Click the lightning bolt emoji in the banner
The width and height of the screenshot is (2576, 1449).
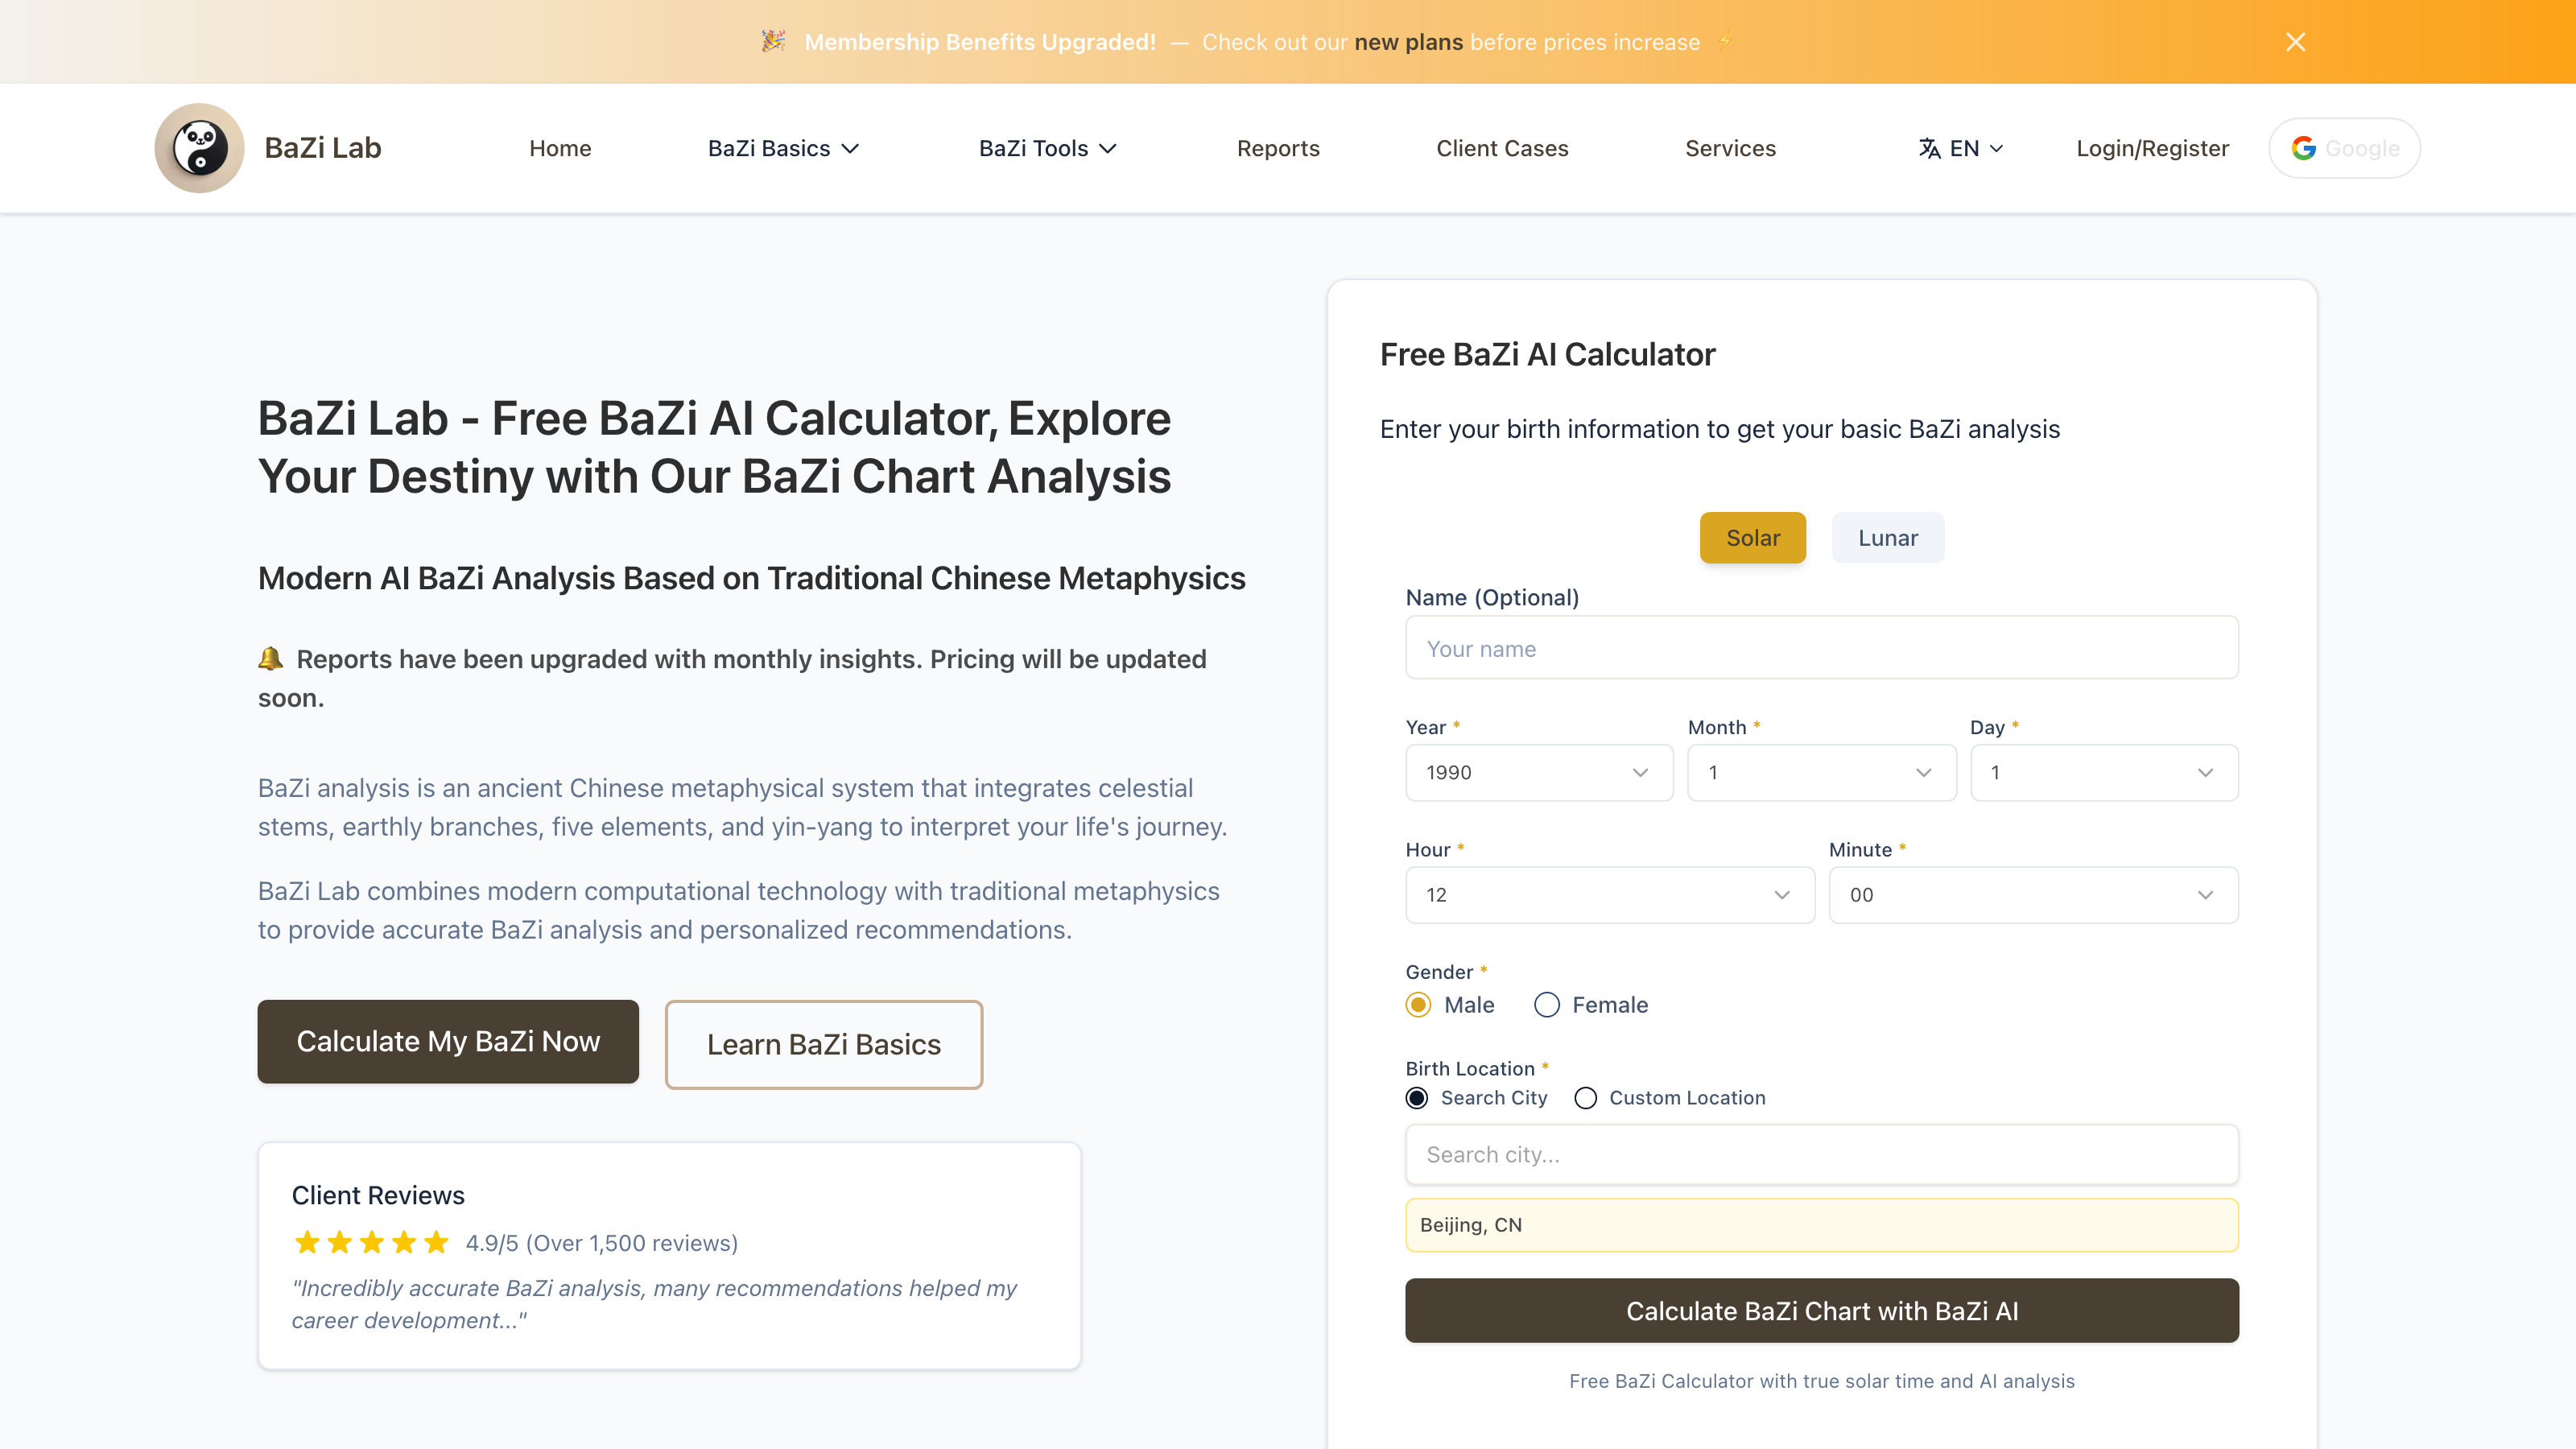(1725, 41)
